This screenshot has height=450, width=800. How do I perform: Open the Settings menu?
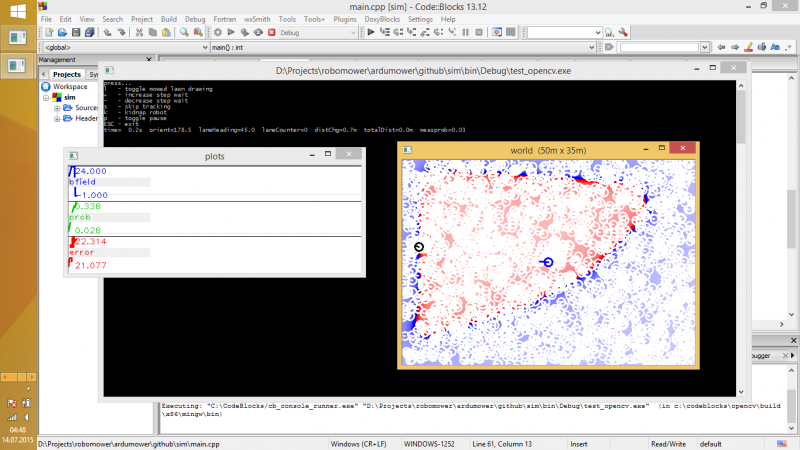(420, 19)
